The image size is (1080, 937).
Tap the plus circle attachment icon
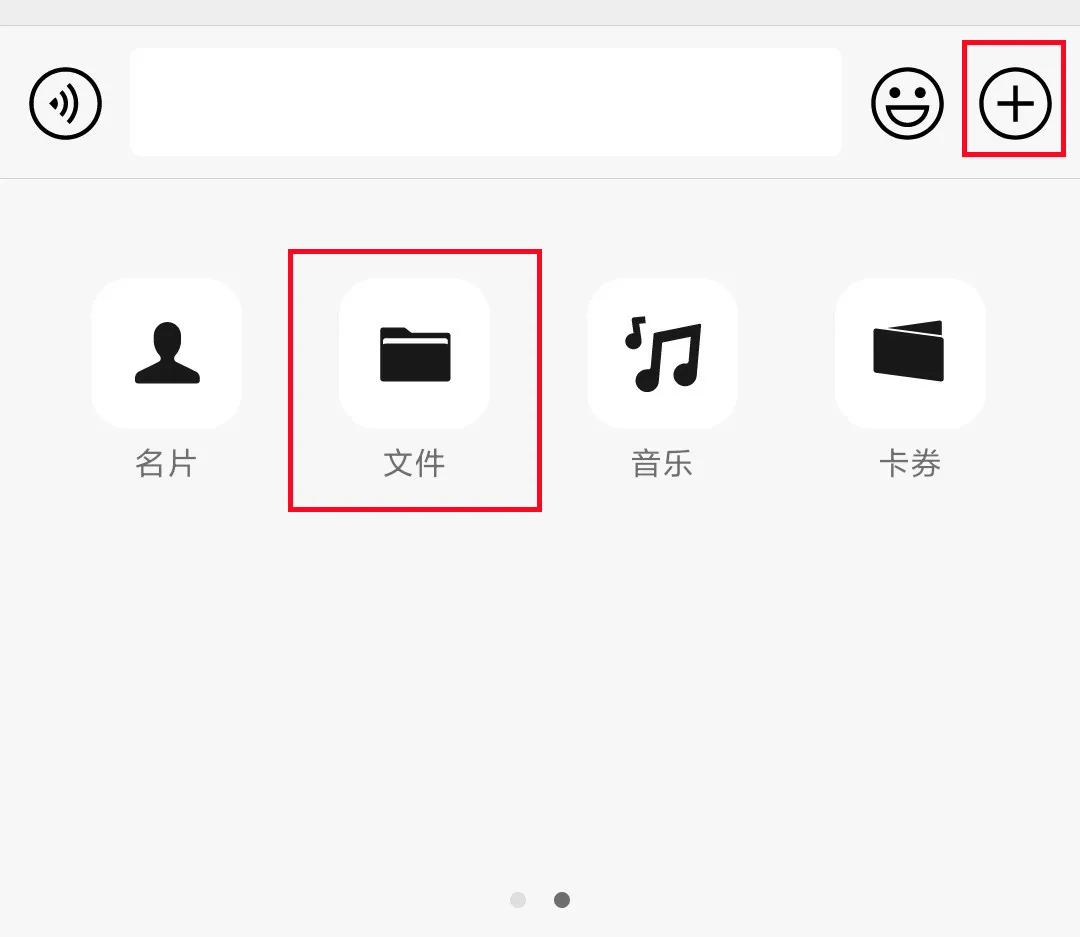(1015, 103)
